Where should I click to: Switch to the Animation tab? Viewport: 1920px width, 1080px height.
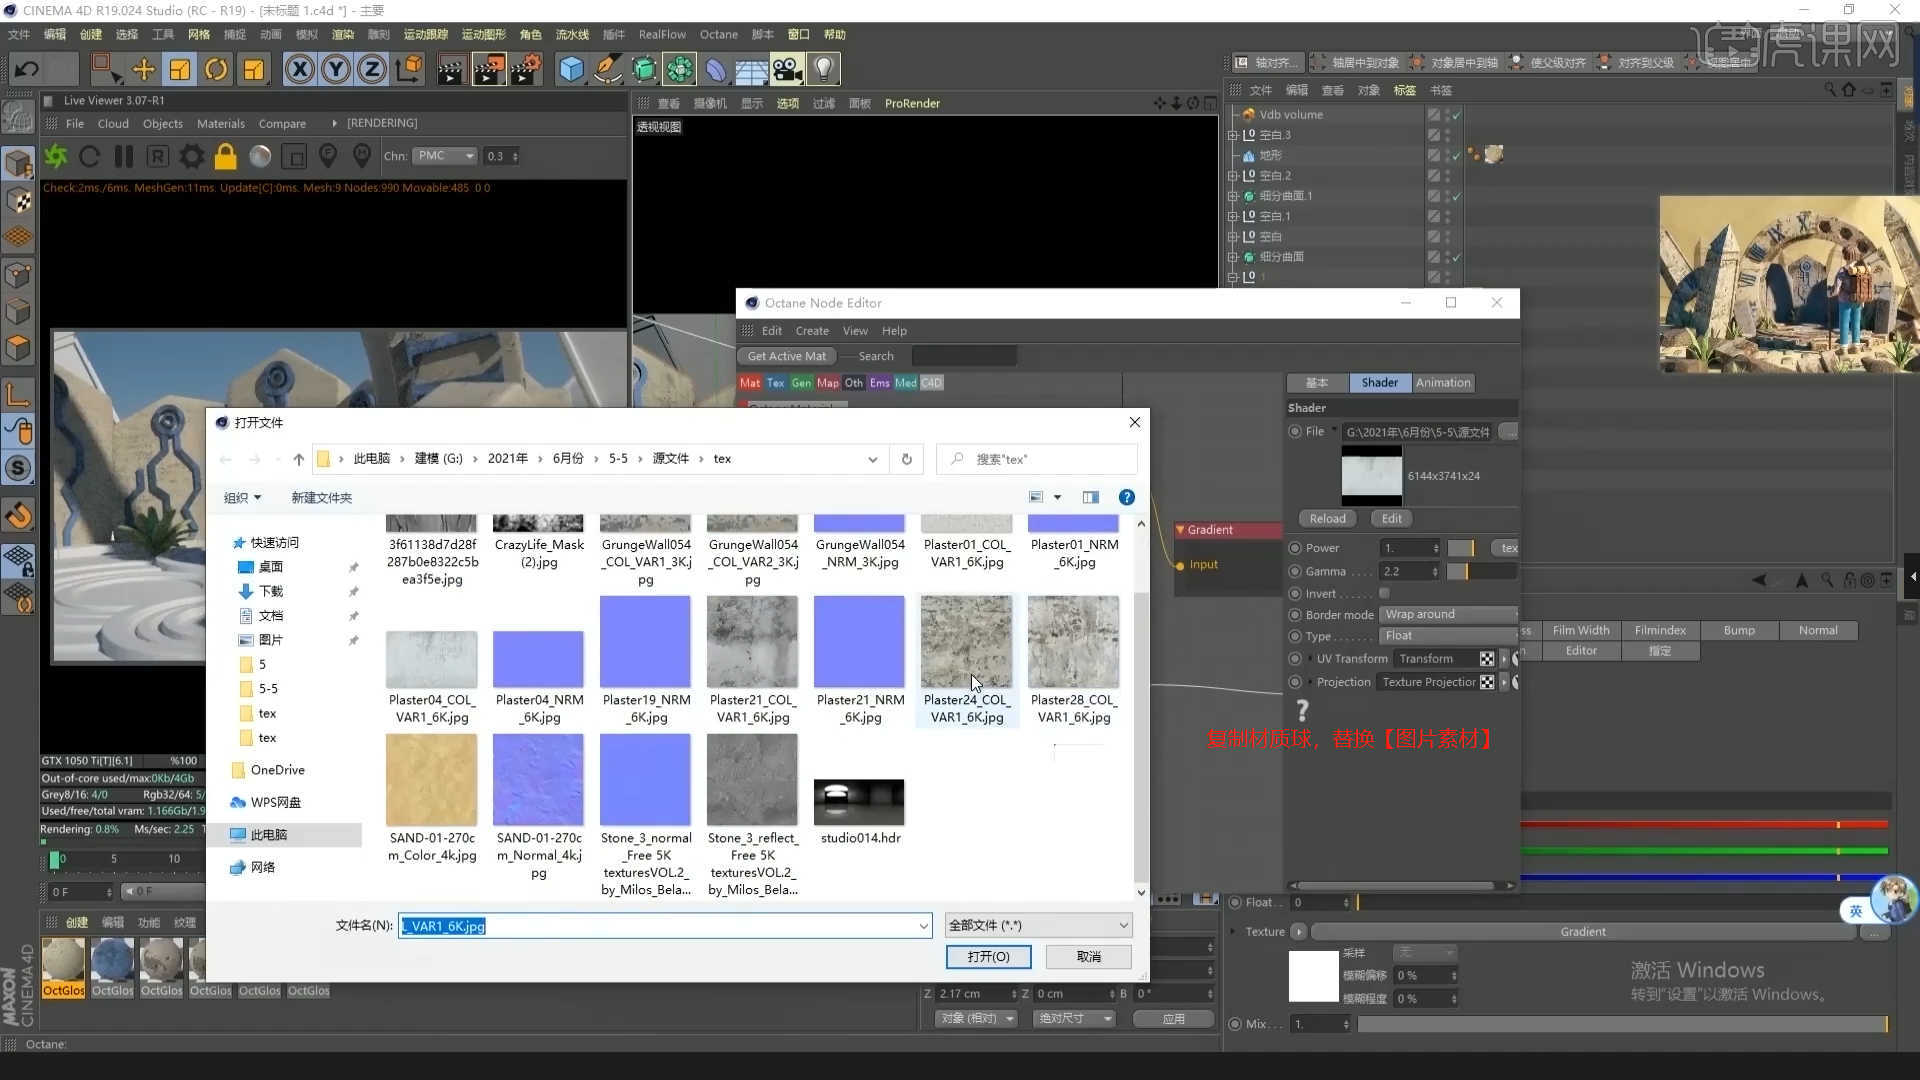click(x=1442, y=382)
